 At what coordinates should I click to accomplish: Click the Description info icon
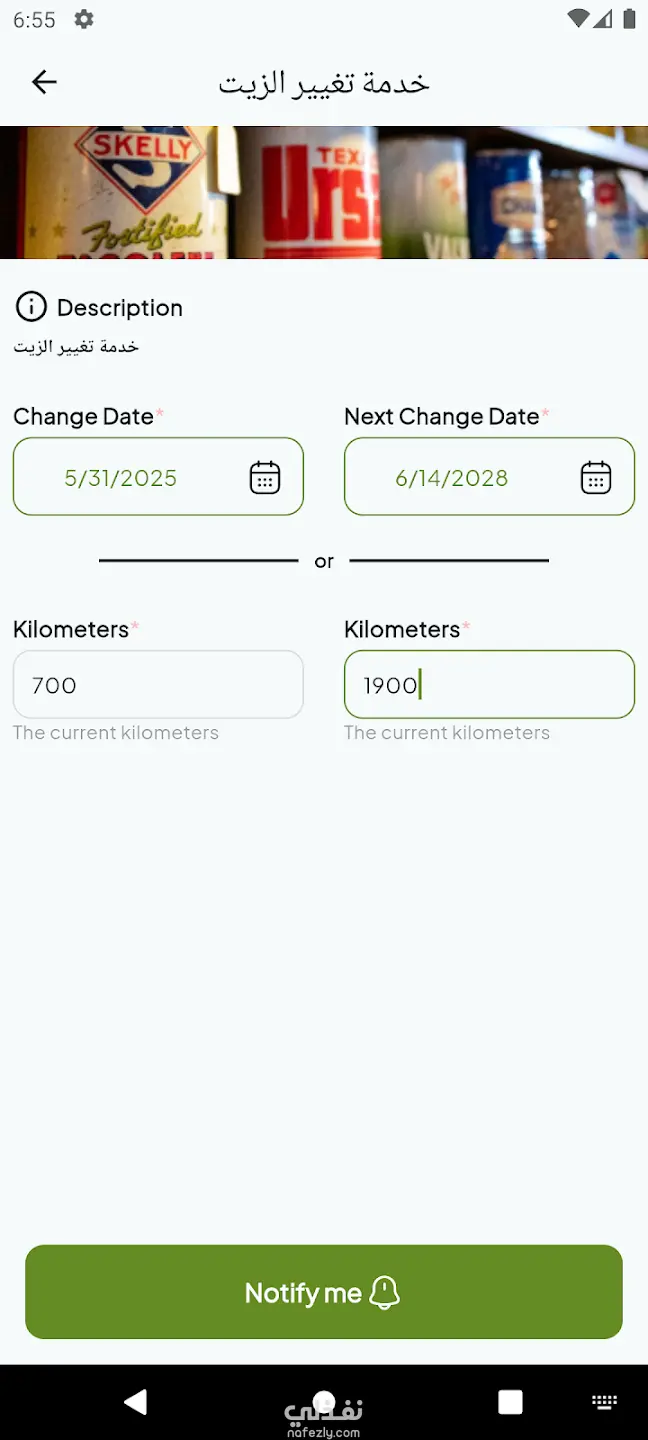tap(31, 307)
